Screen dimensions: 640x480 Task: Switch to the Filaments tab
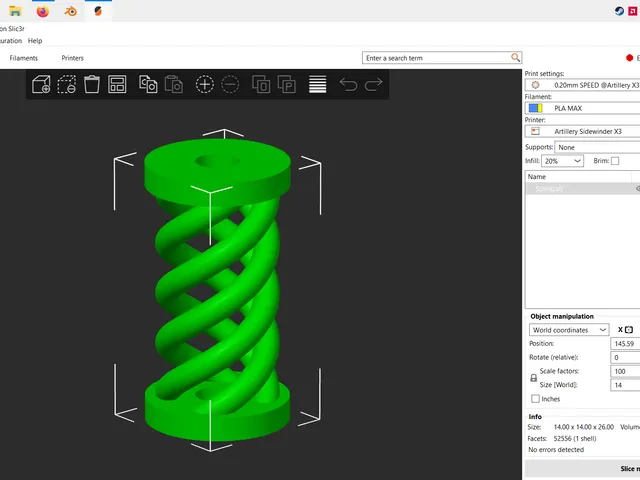(x=24, y=58)
